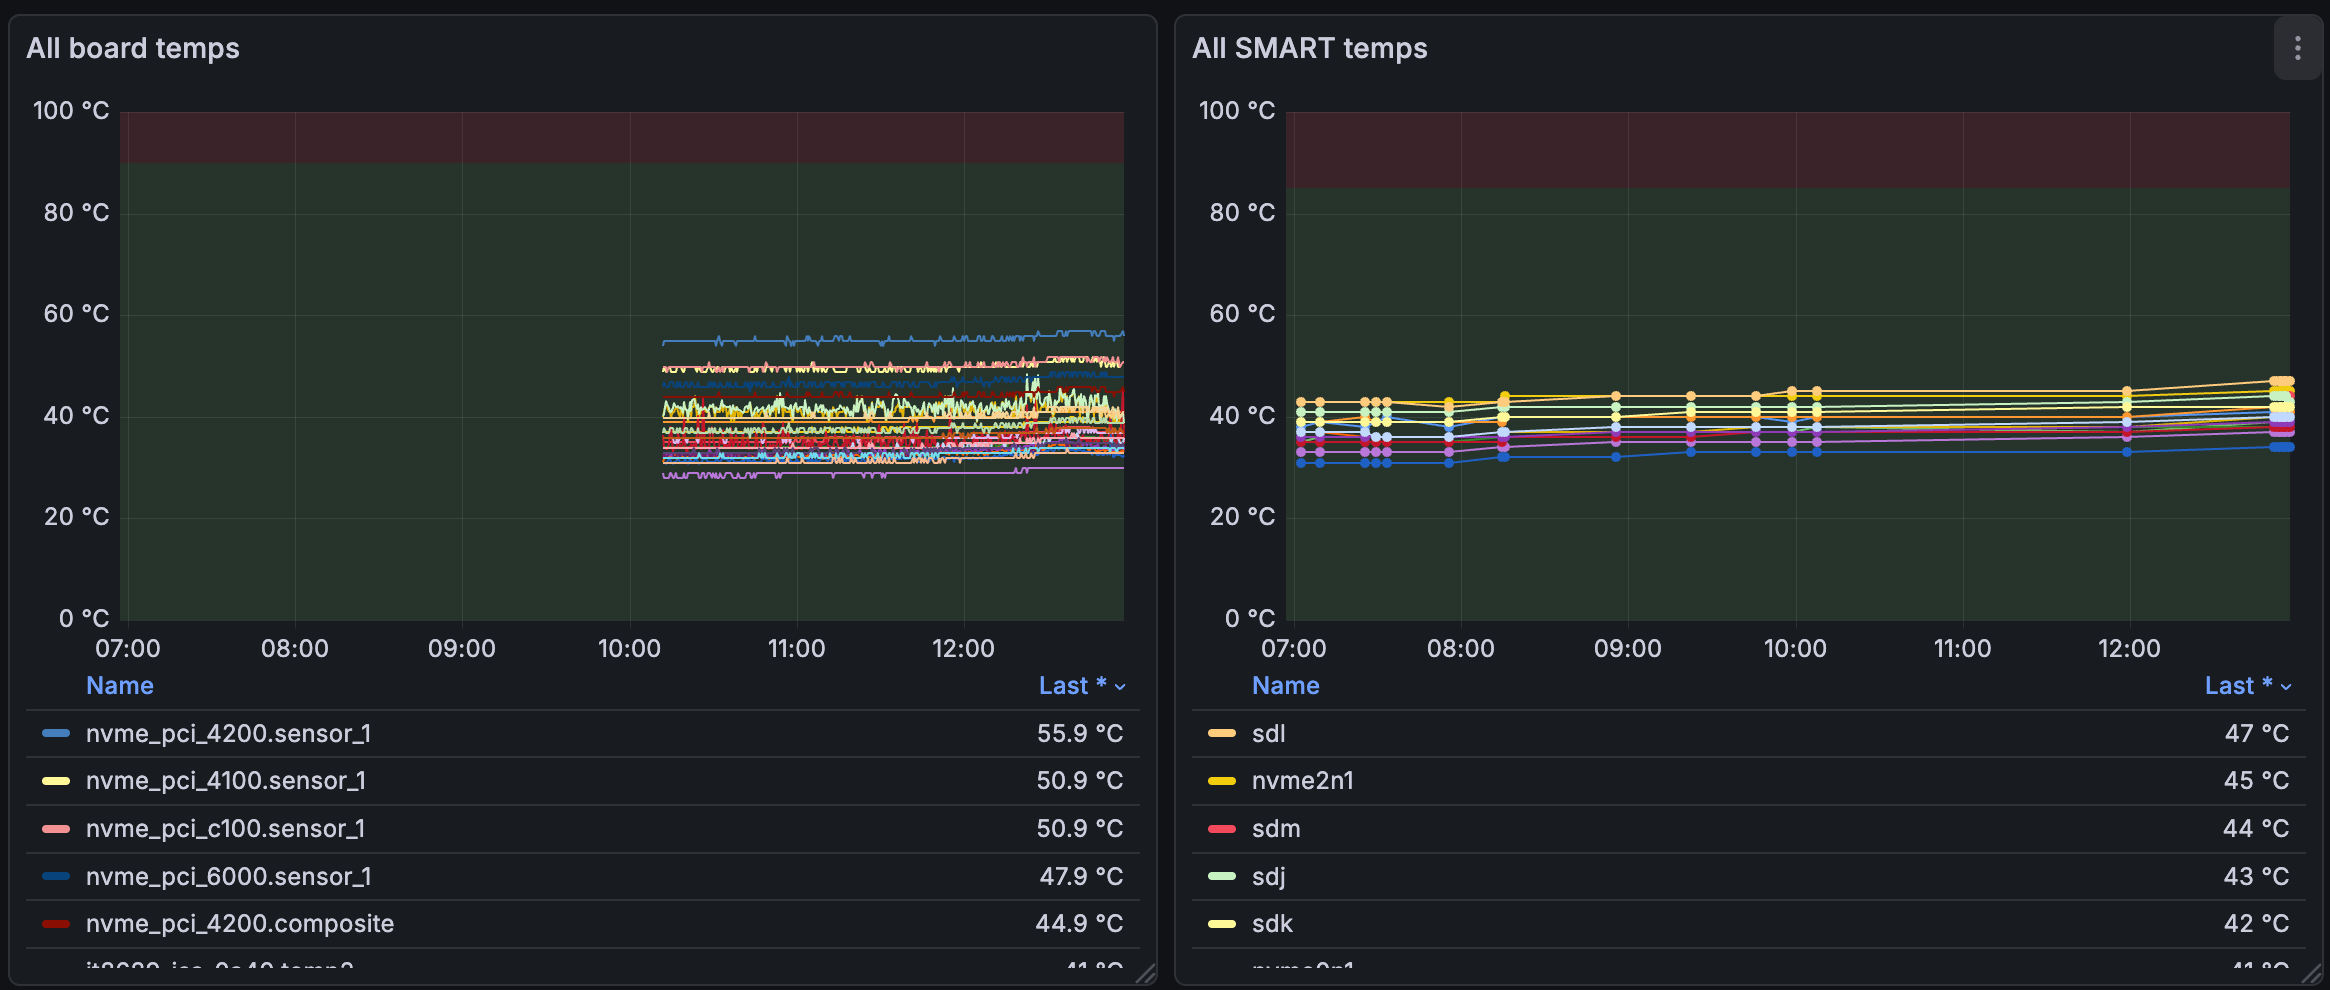Click the 47.9 °C last value

point(1081,877)
